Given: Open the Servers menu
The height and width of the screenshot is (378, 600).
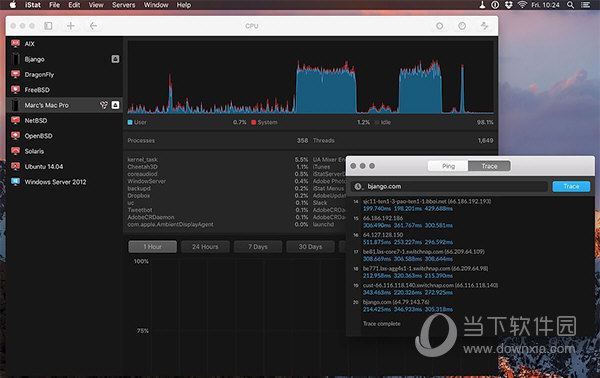Looking at the screenshot, I should (123, 5).
